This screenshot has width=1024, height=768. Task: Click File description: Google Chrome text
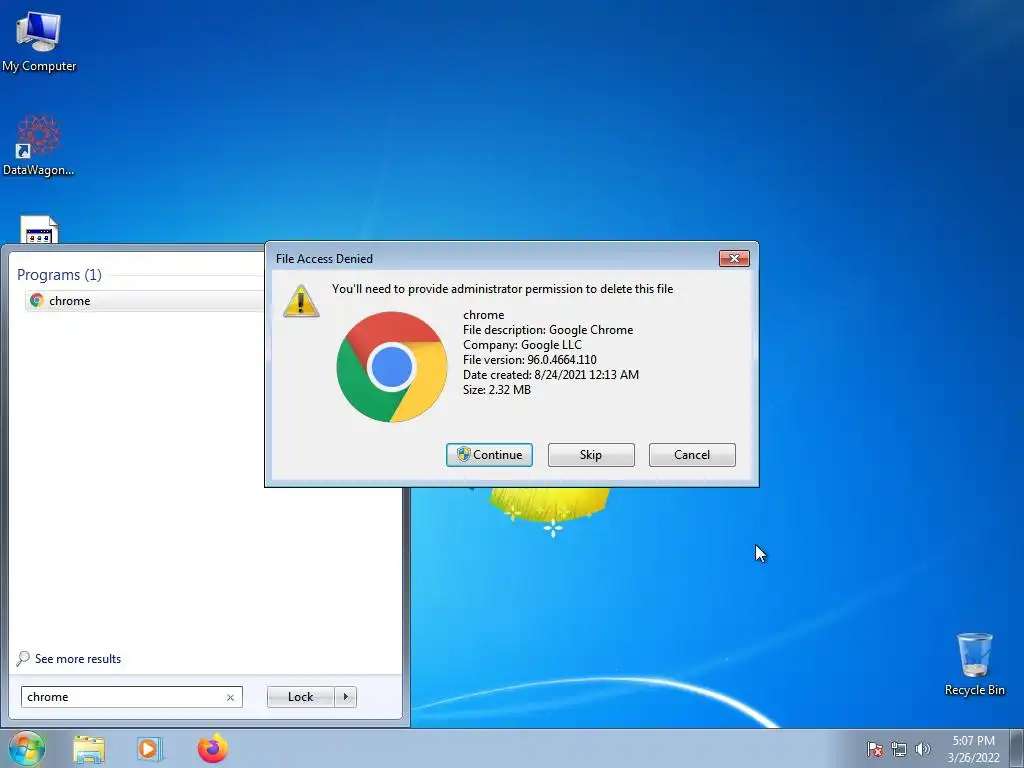548,330
